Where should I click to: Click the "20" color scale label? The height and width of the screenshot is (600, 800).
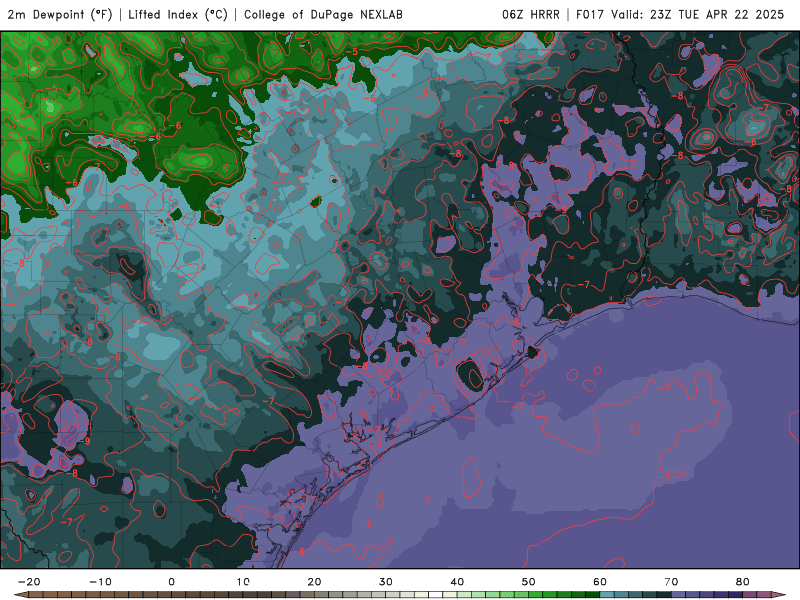[x=314, y=582]
